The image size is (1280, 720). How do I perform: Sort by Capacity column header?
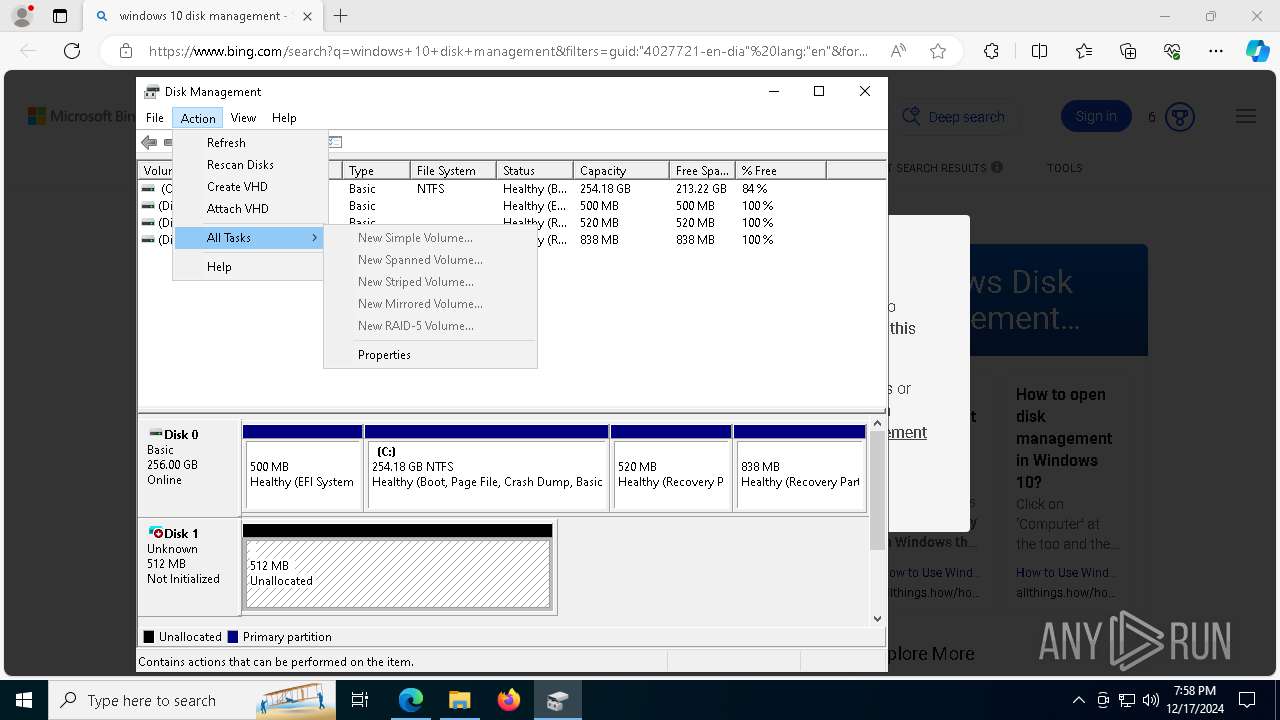click(621, 171)
